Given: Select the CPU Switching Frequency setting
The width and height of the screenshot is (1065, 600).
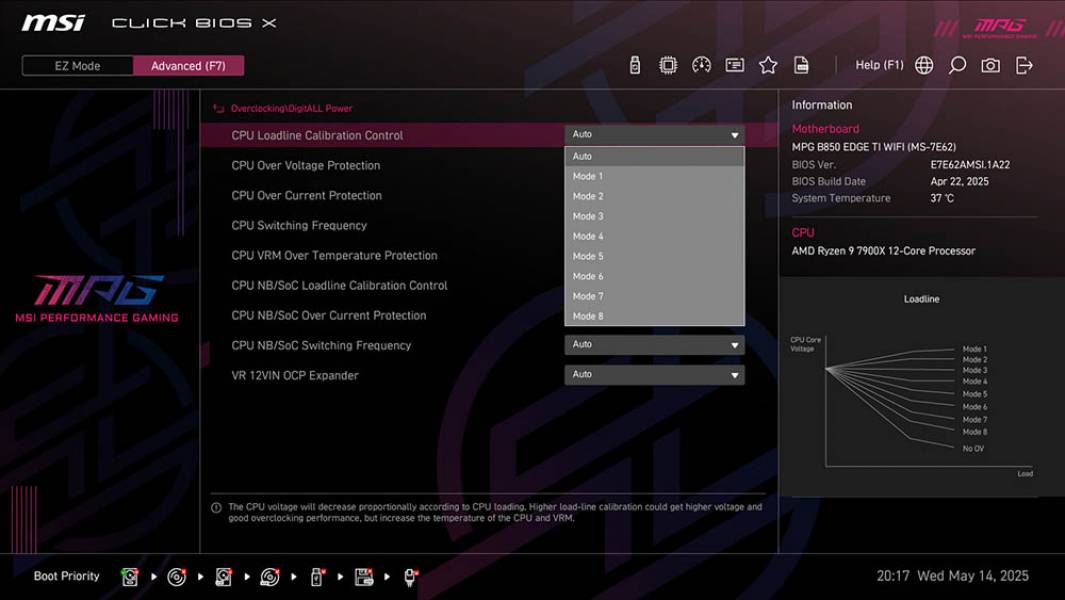Looking at the screenshot, I should pos(299,225).
